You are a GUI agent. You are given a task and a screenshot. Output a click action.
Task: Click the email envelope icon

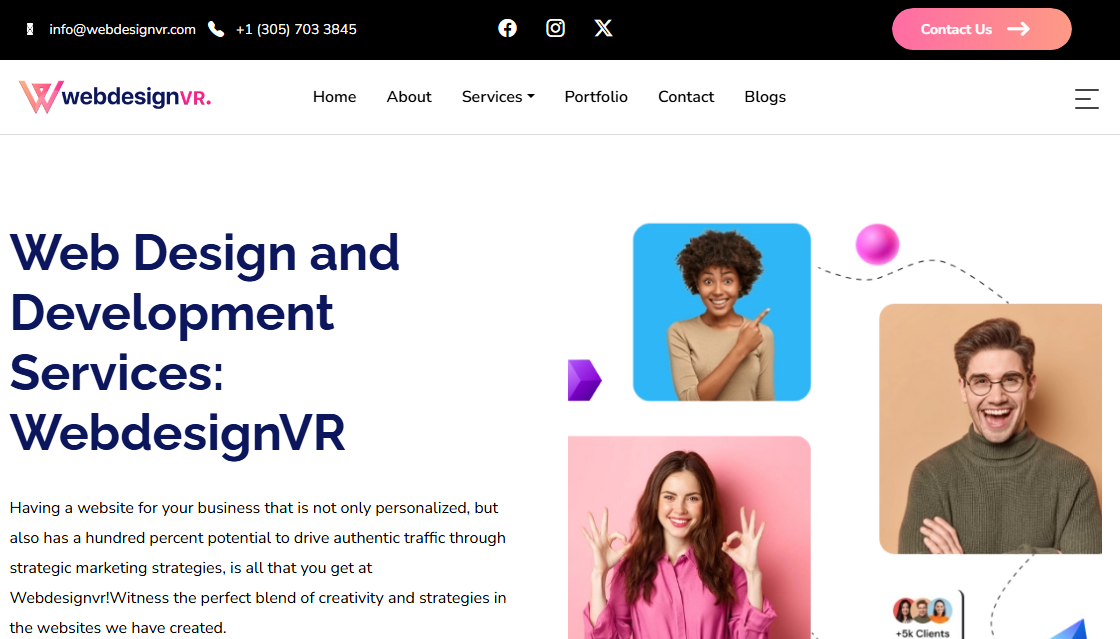click(x=30, y=29)
